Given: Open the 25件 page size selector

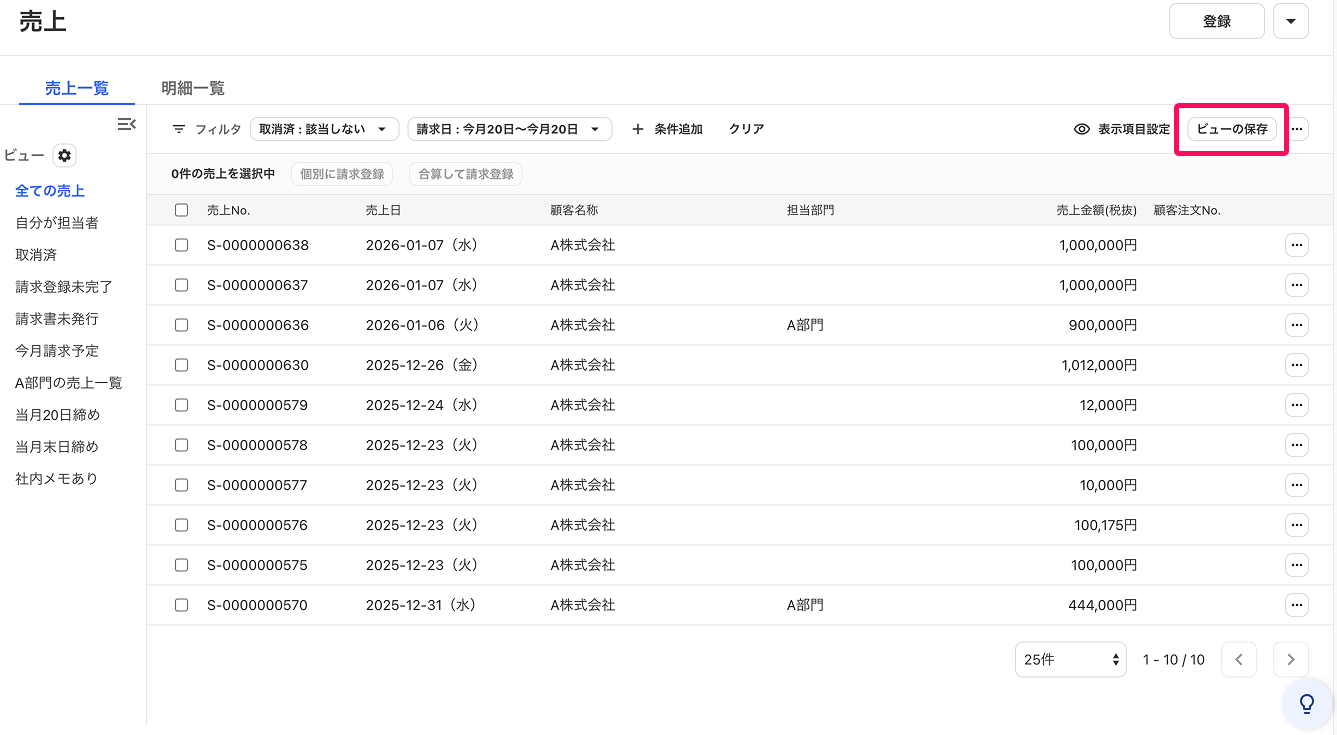Looking at the screenshot, I should point(1071,660).
